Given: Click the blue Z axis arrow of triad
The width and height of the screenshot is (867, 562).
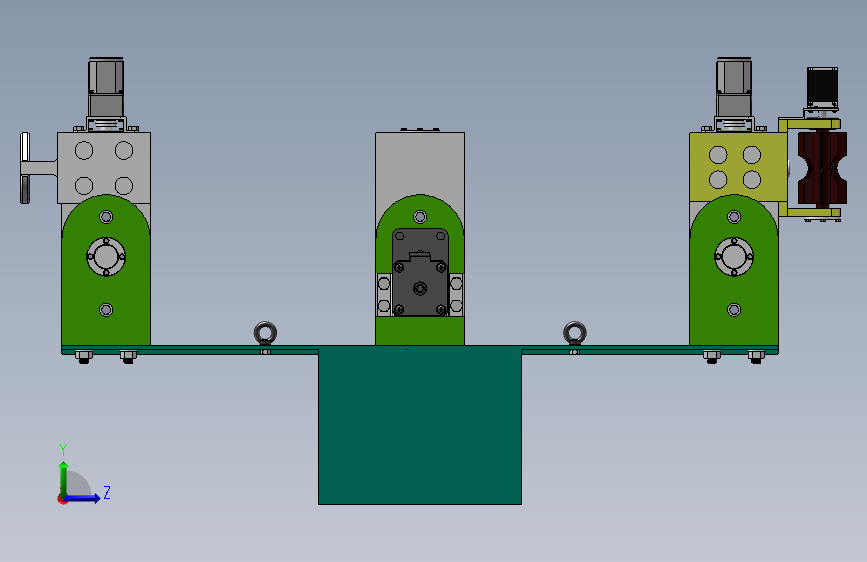Looking at the screenshot, I should [x=83, y=498].
